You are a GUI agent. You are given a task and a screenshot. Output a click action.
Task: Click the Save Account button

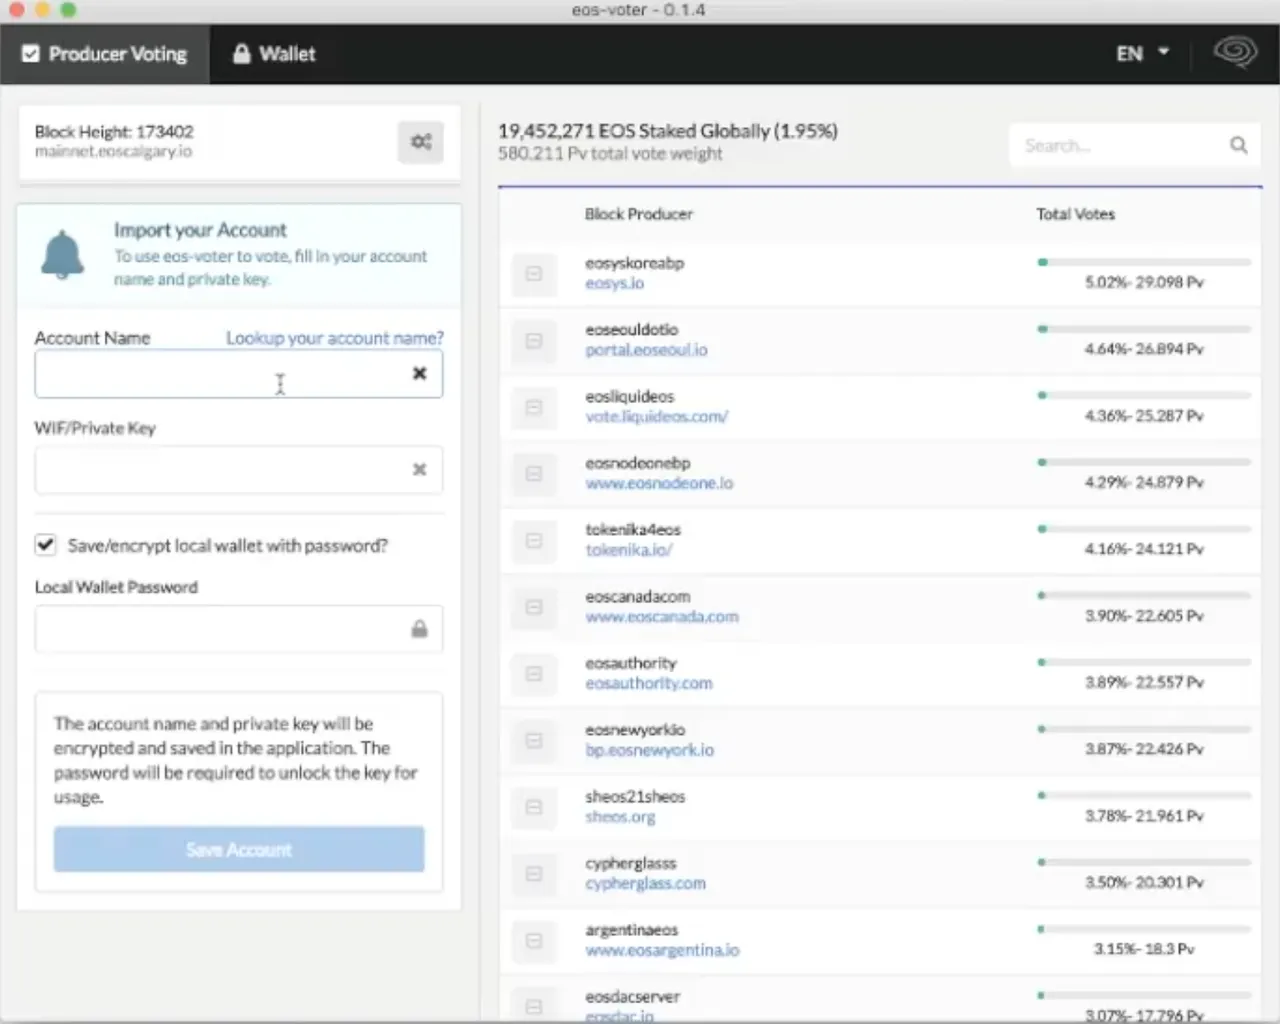(x=239, y=849)
